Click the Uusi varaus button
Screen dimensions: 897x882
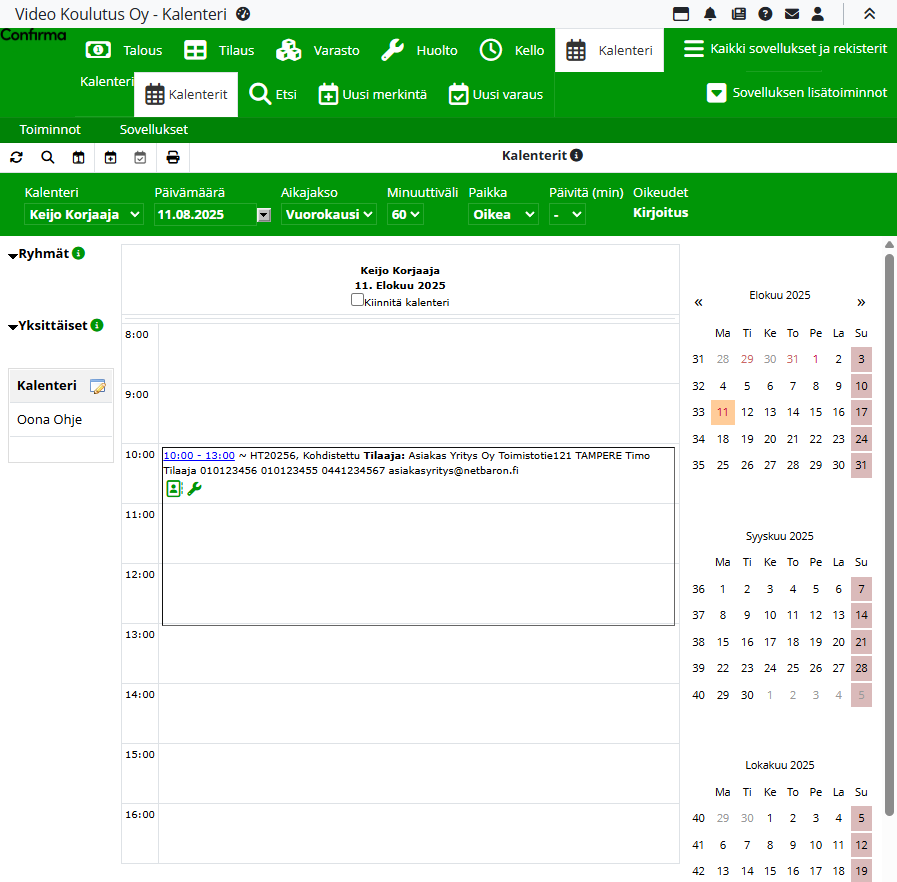pyautogui.click(x=496, y=95)
